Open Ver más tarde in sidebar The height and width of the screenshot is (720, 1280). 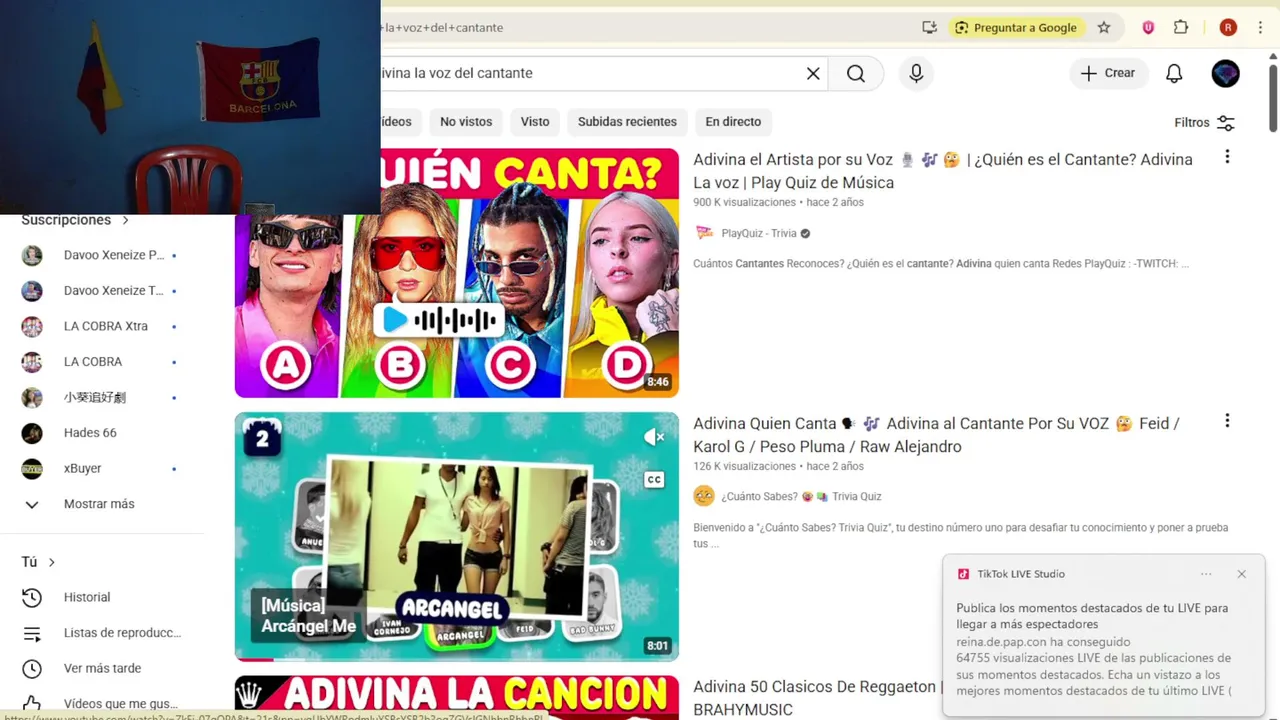point(100,668)
